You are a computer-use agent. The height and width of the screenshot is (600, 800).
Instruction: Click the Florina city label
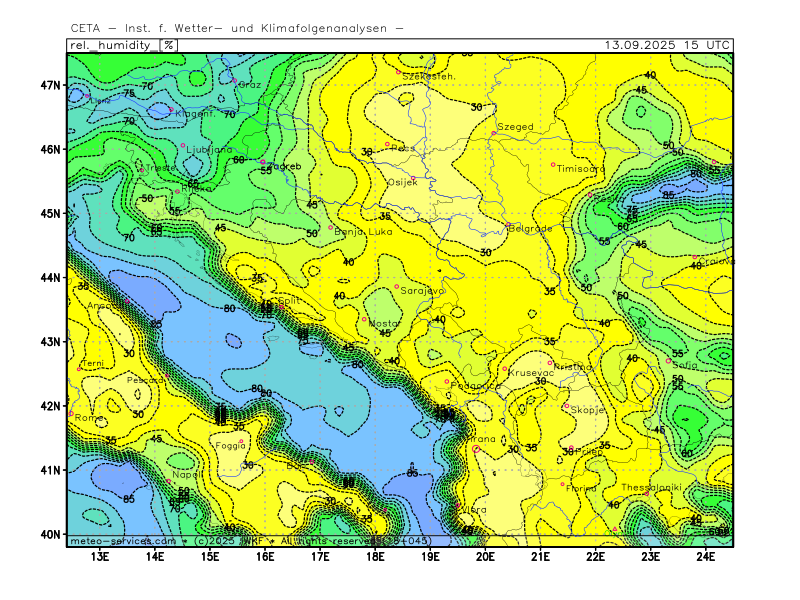[x=581, y=488]
